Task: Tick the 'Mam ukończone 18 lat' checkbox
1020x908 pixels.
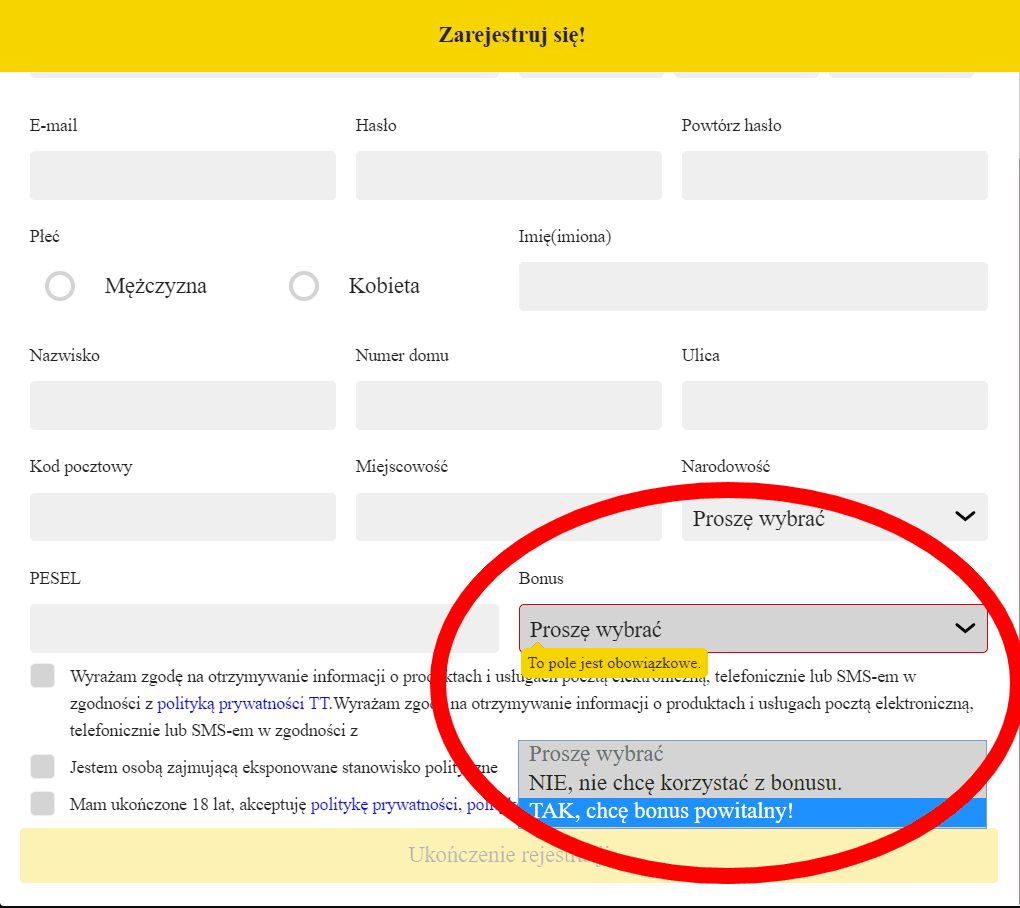Action: 42,803
